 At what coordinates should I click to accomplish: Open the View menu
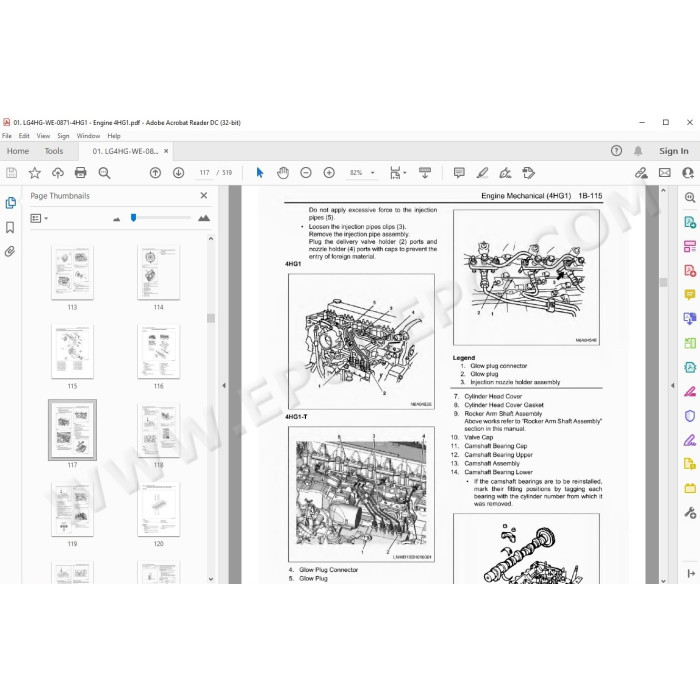[x=43, y=136]
